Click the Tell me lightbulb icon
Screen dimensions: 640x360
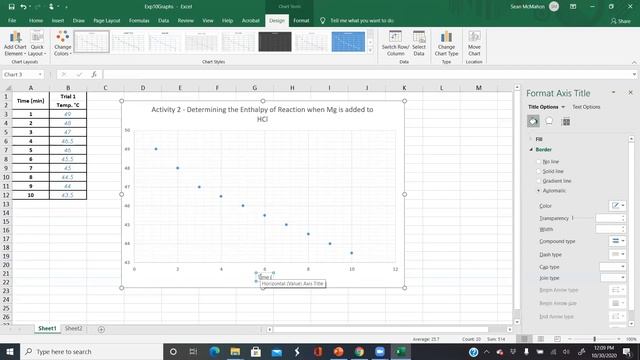click(x=322, y=20)
